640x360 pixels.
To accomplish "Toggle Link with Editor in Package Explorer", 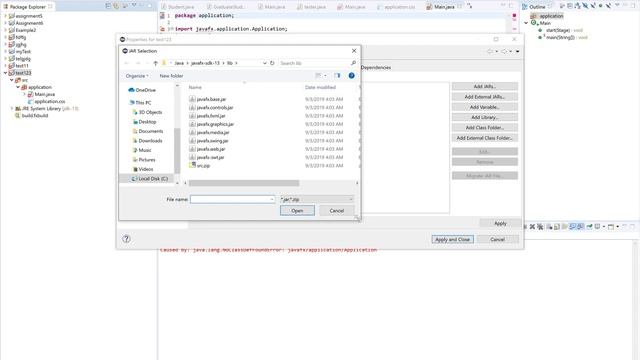I will click(116, 6).
